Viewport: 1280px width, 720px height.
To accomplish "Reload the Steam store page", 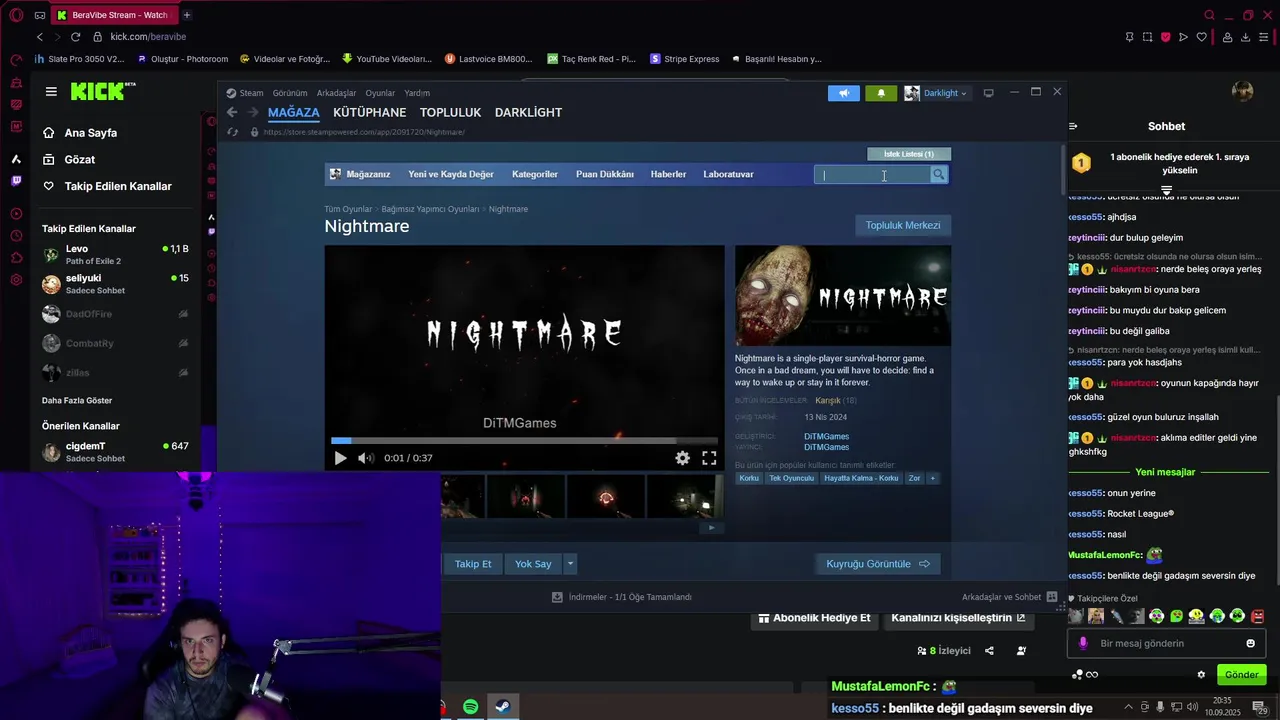I will click(232, 132).
